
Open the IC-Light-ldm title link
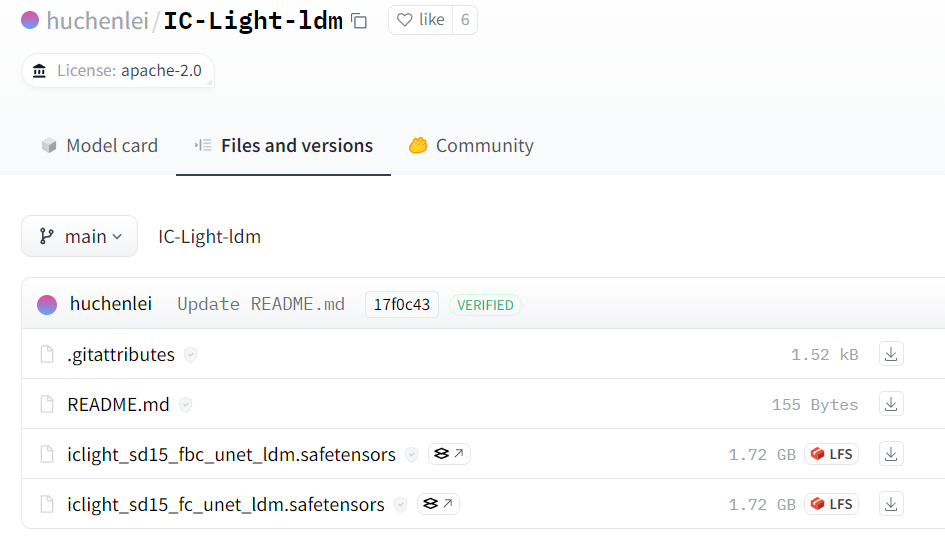tap(253, 21)
